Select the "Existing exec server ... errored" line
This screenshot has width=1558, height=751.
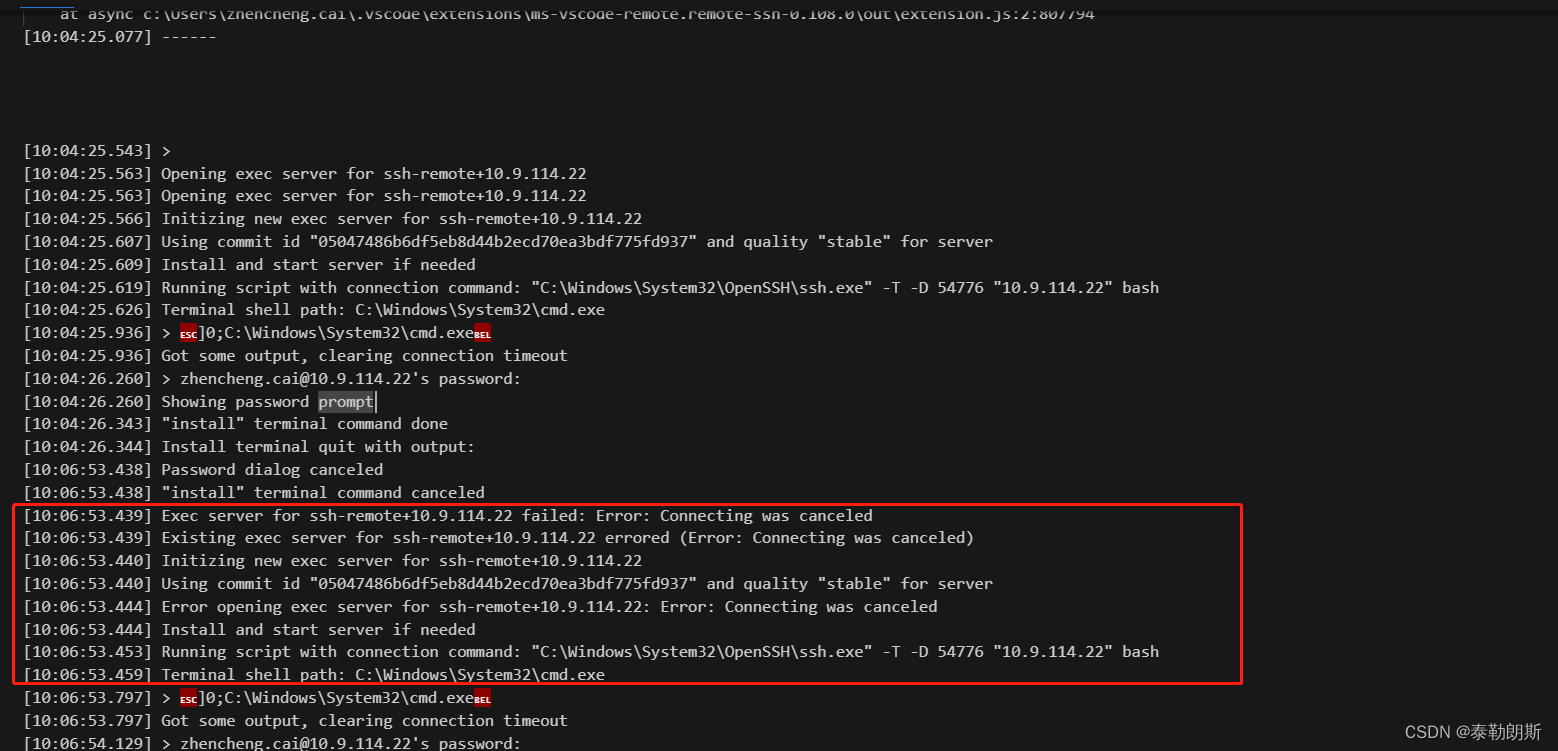[x=567, y=538]
